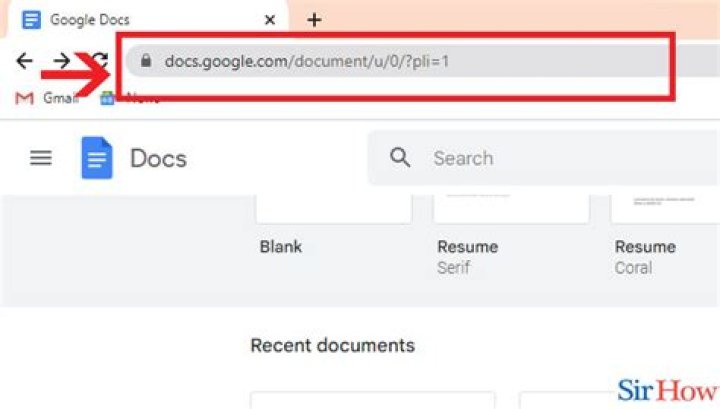
Task: Open the Docs main menu hamburger
Action: (x=41, y=158)
